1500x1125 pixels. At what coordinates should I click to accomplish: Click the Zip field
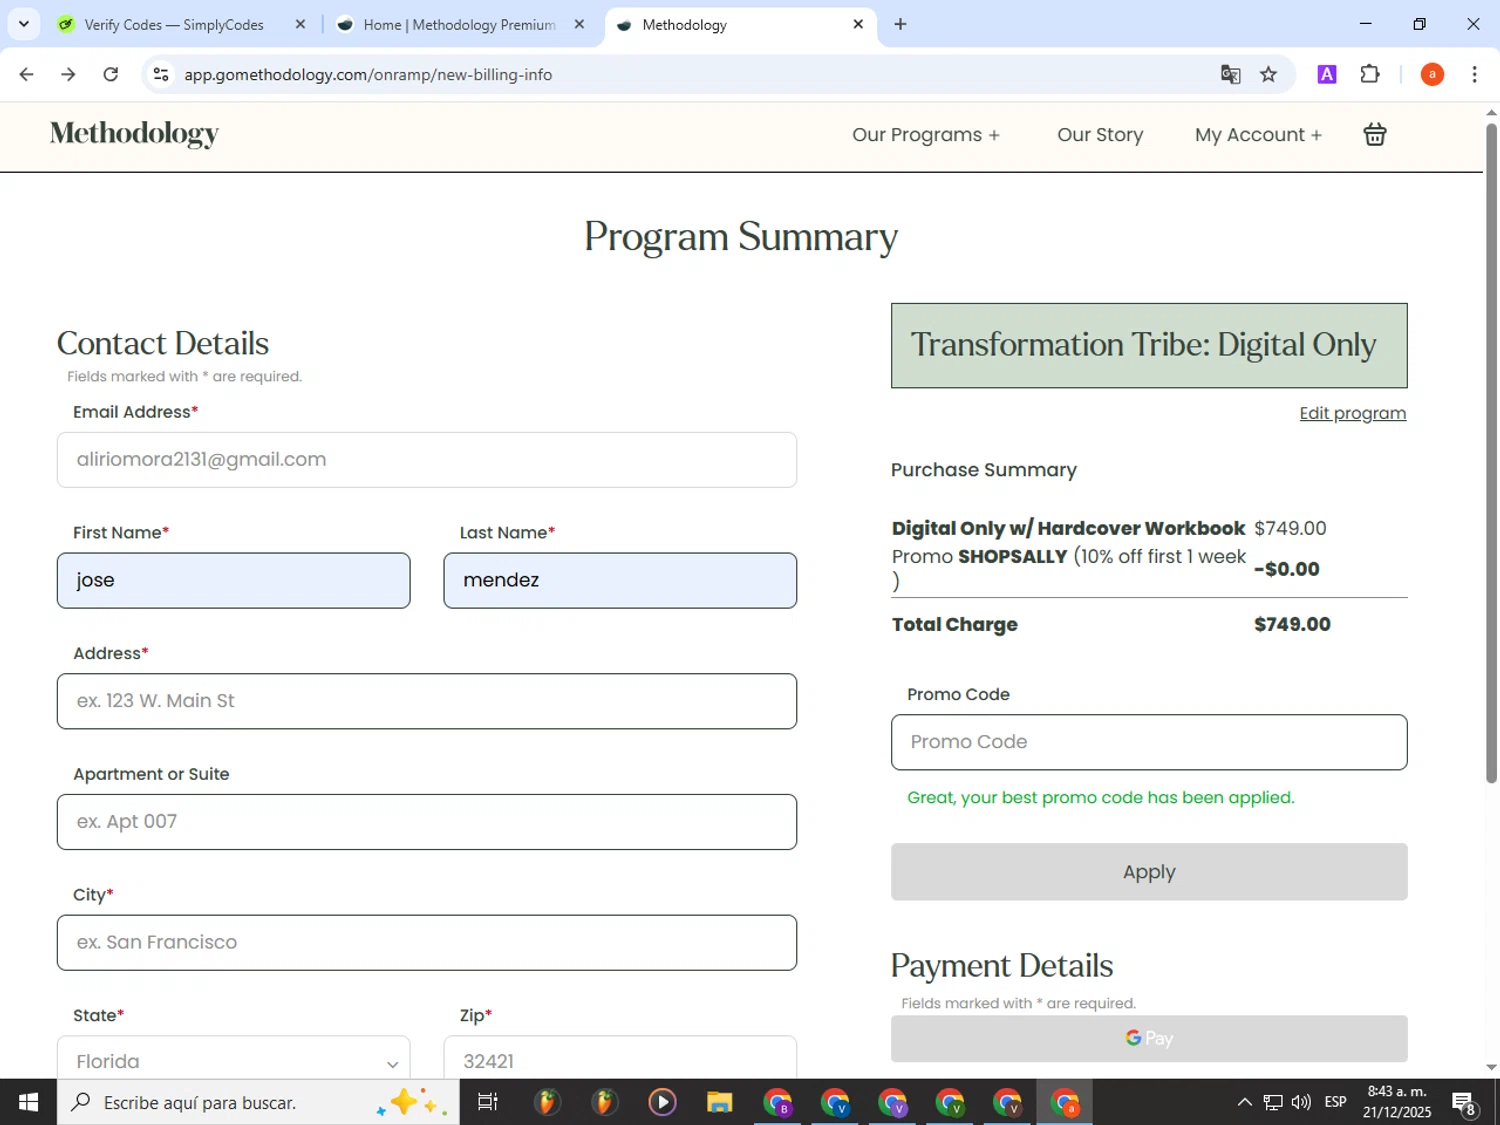[x=620, y=1060]
